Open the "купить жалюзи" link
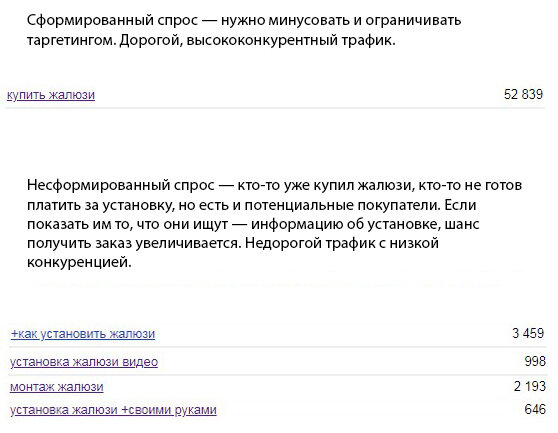Screen dimensions: 558x433 [51, 95]
